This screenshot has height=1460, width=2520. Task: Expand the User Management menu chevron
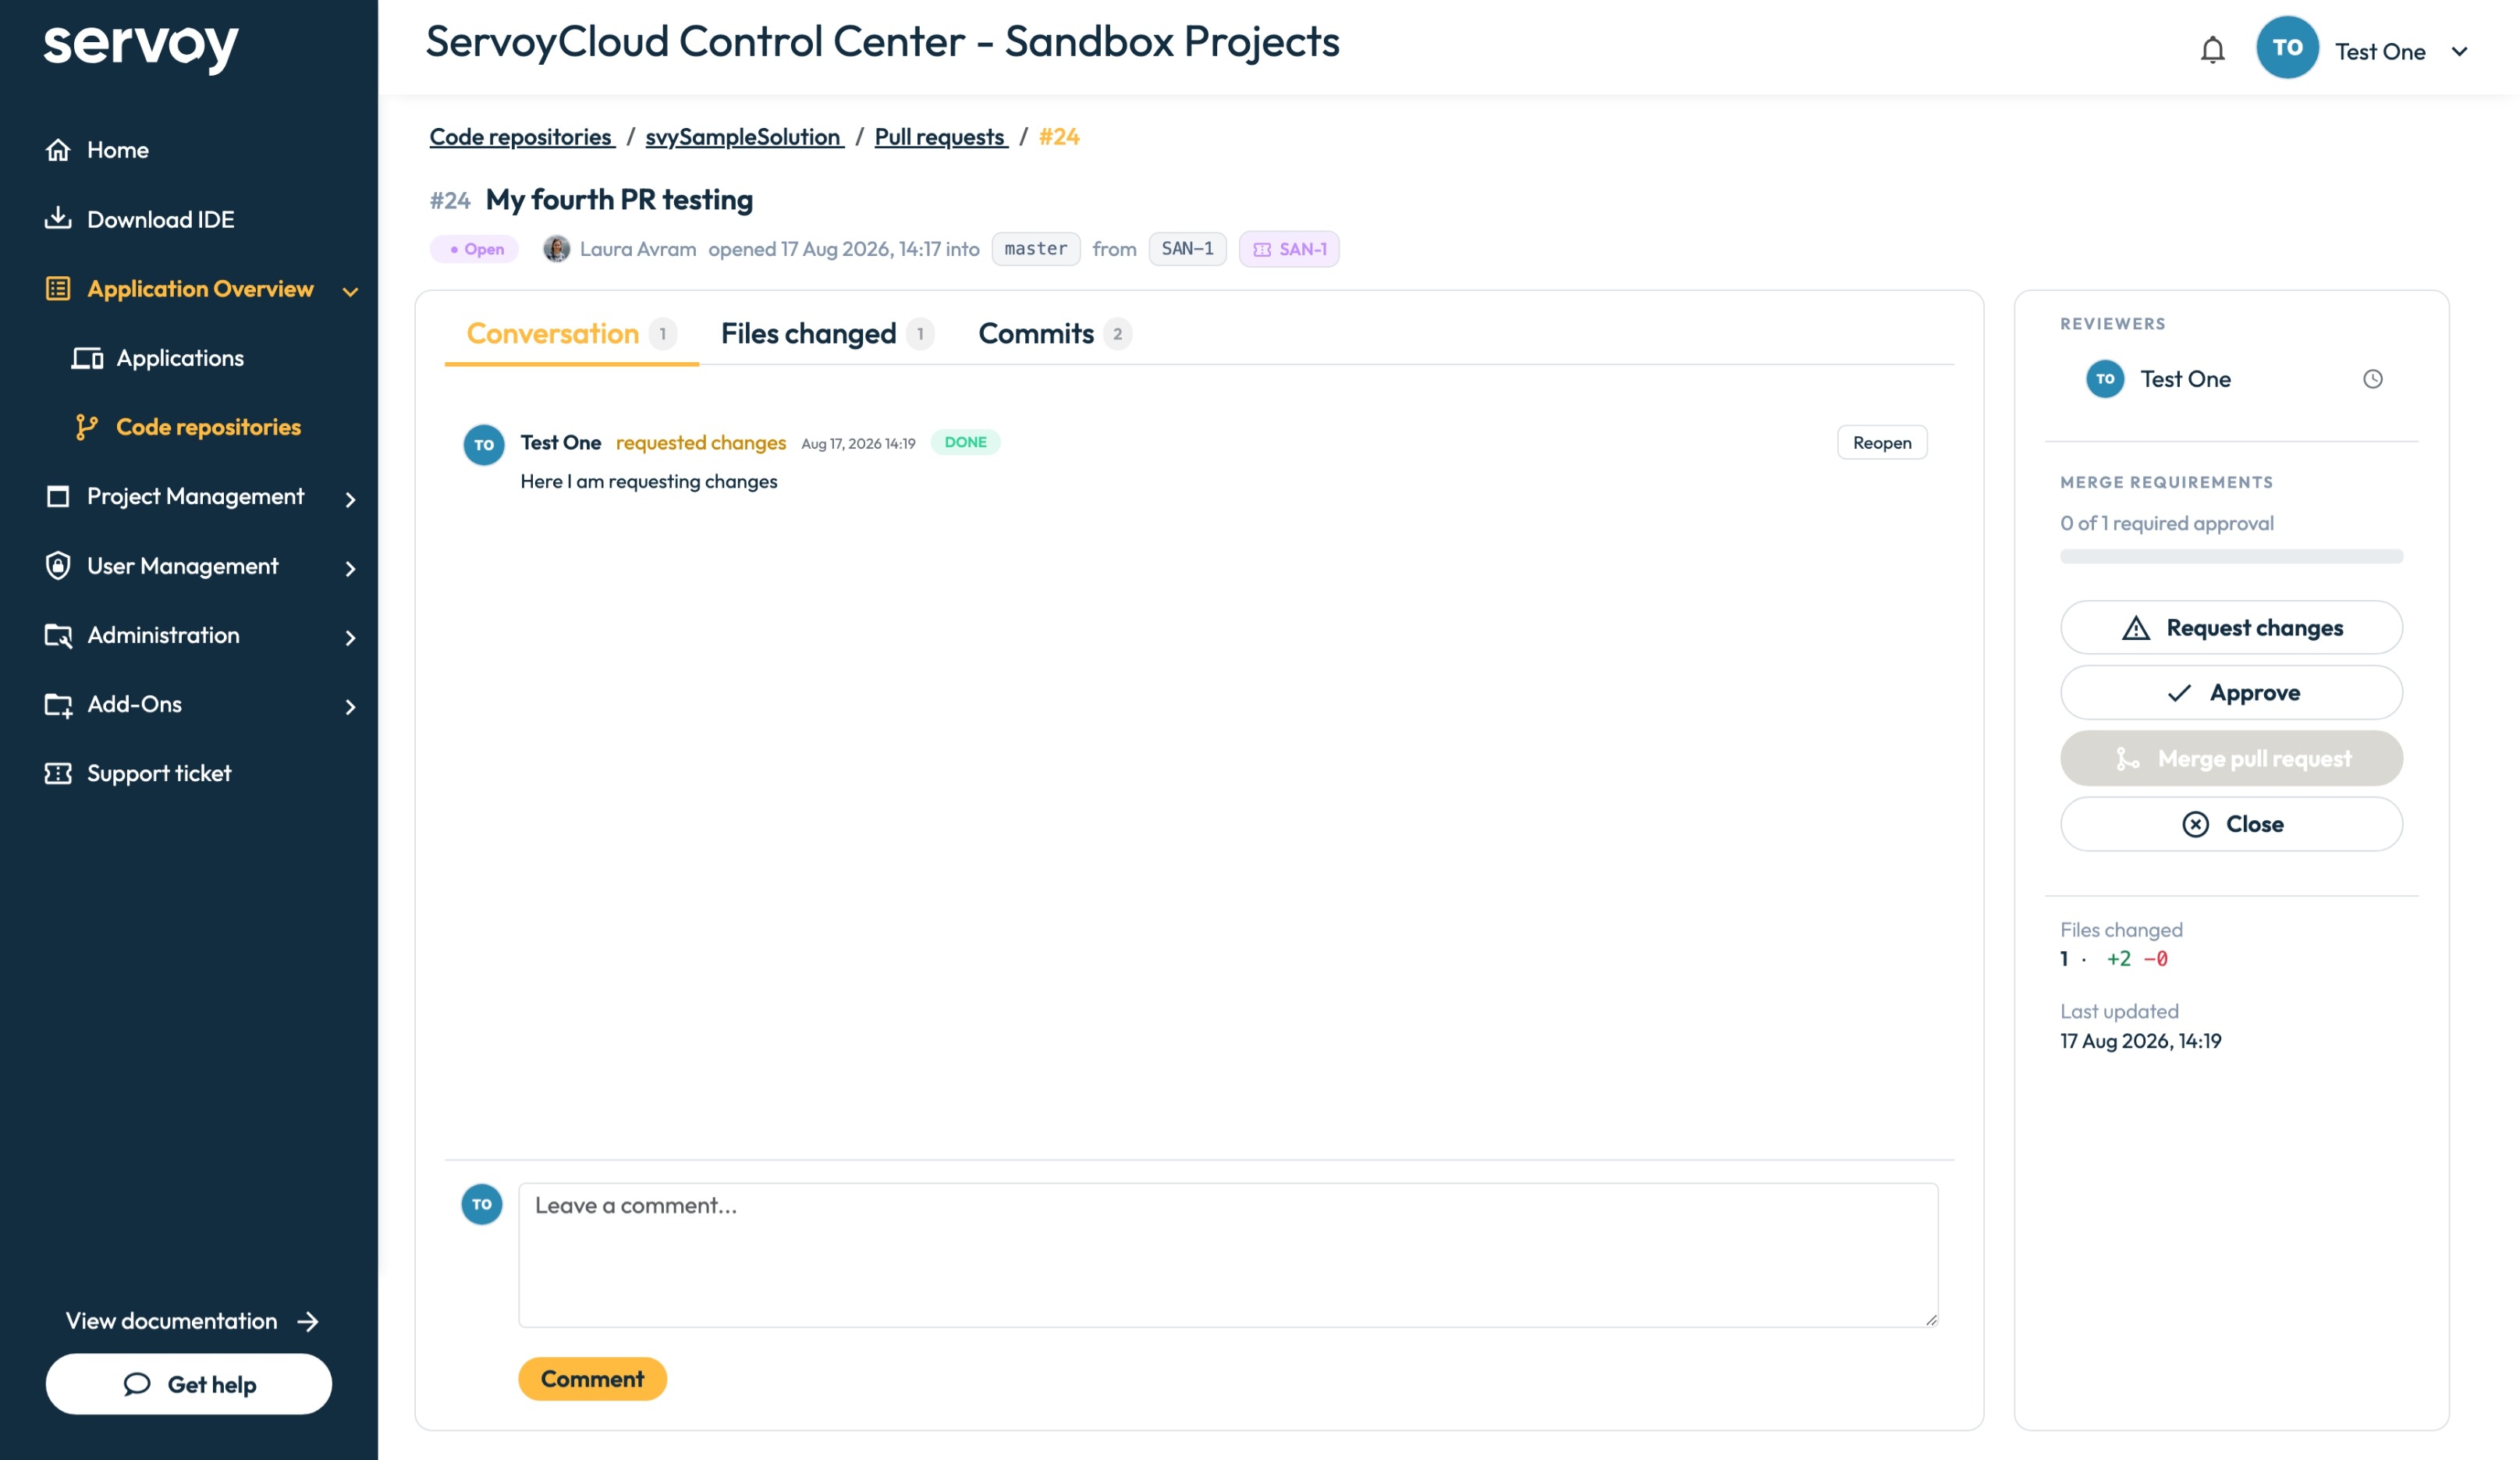(x=350, y=568)
